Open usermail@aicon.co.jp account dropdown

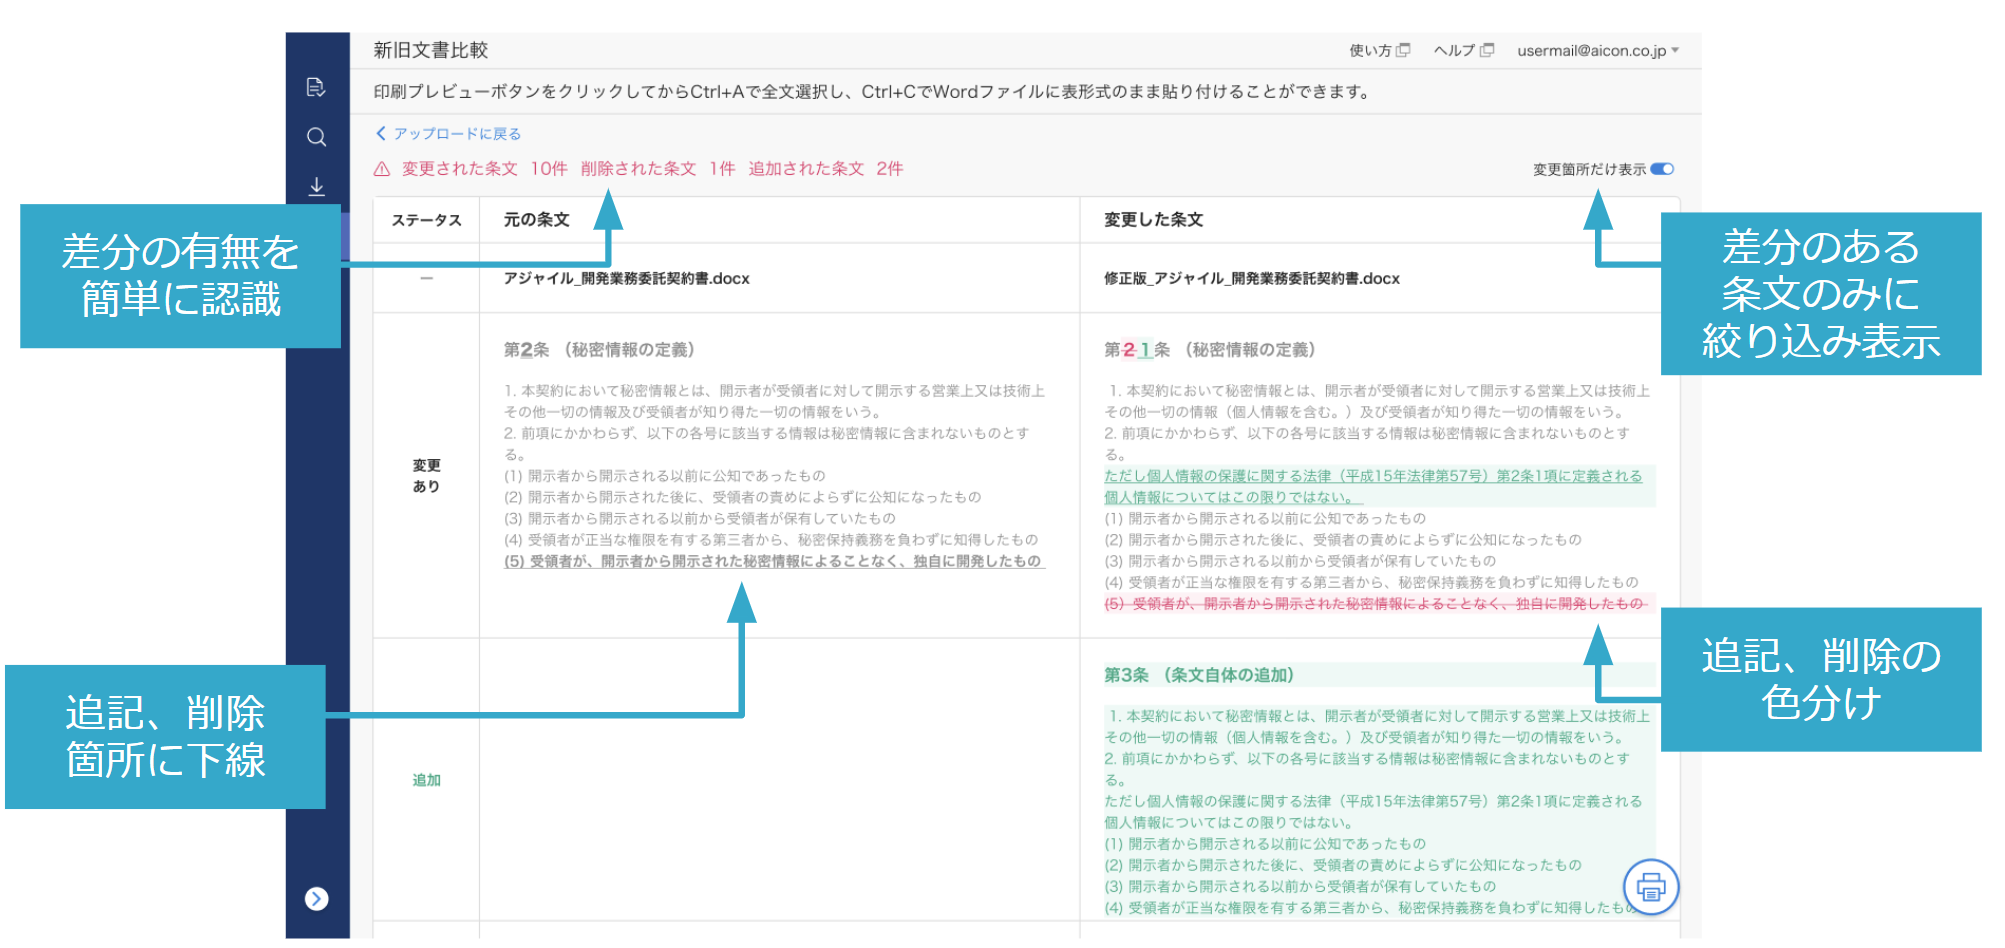pos(1598,51)
